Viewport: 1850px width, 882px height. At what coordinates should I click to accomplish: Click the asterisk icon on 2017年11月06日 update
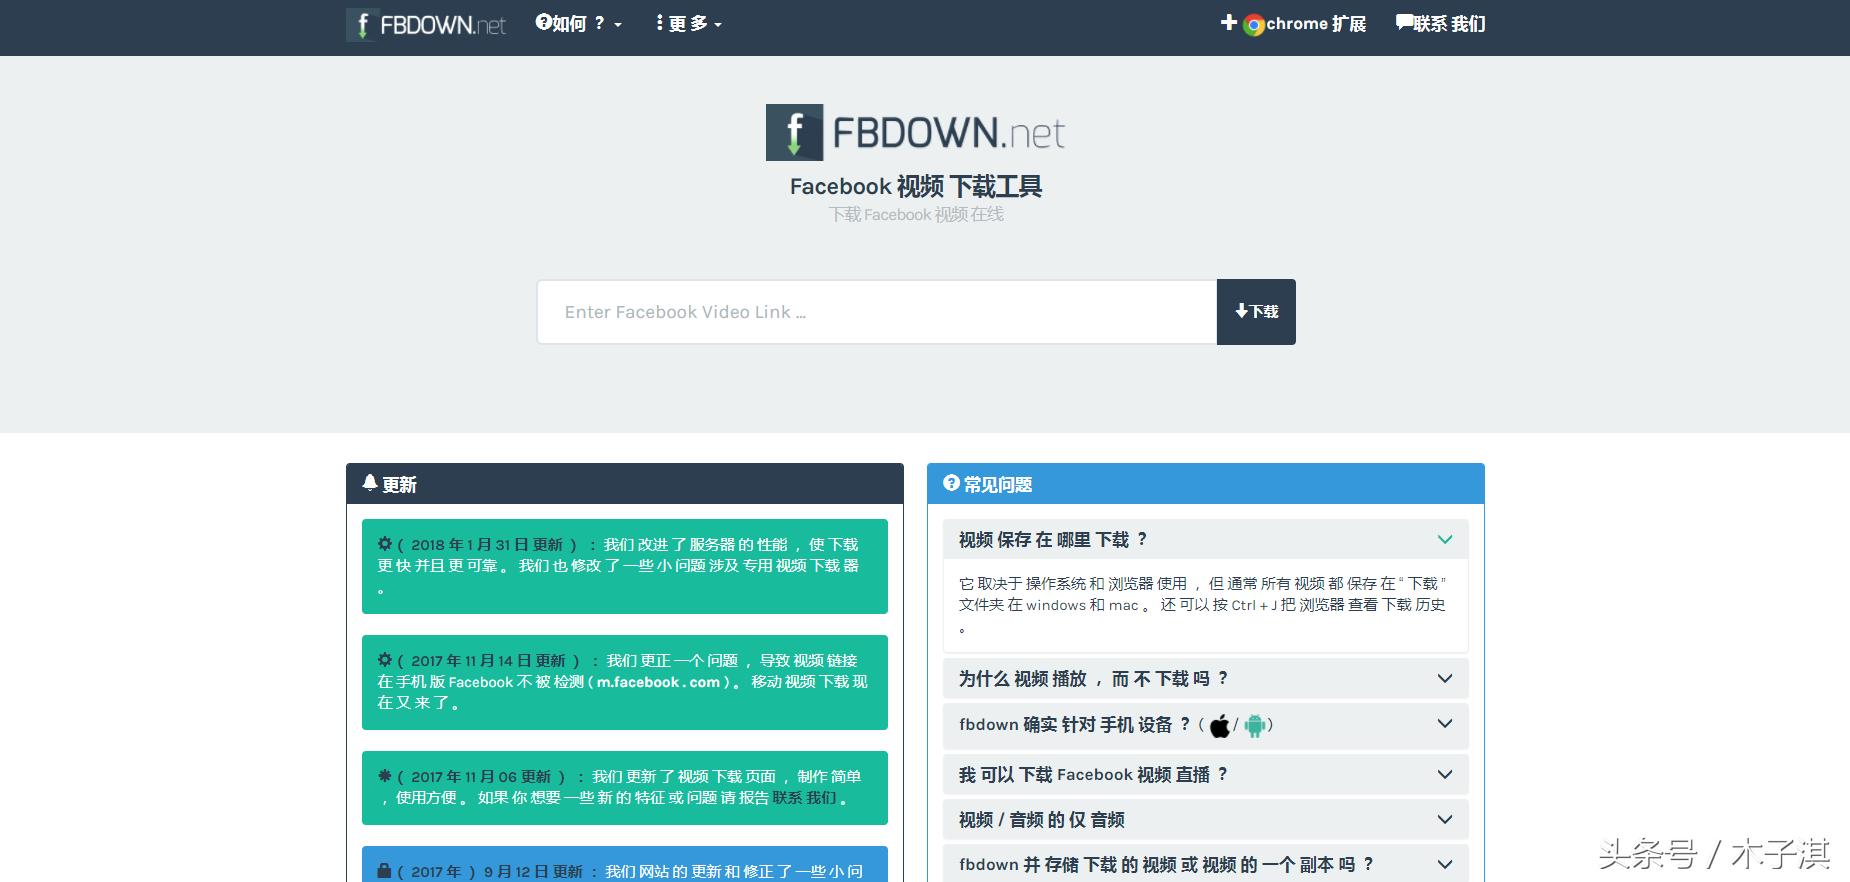pos(385,776)
